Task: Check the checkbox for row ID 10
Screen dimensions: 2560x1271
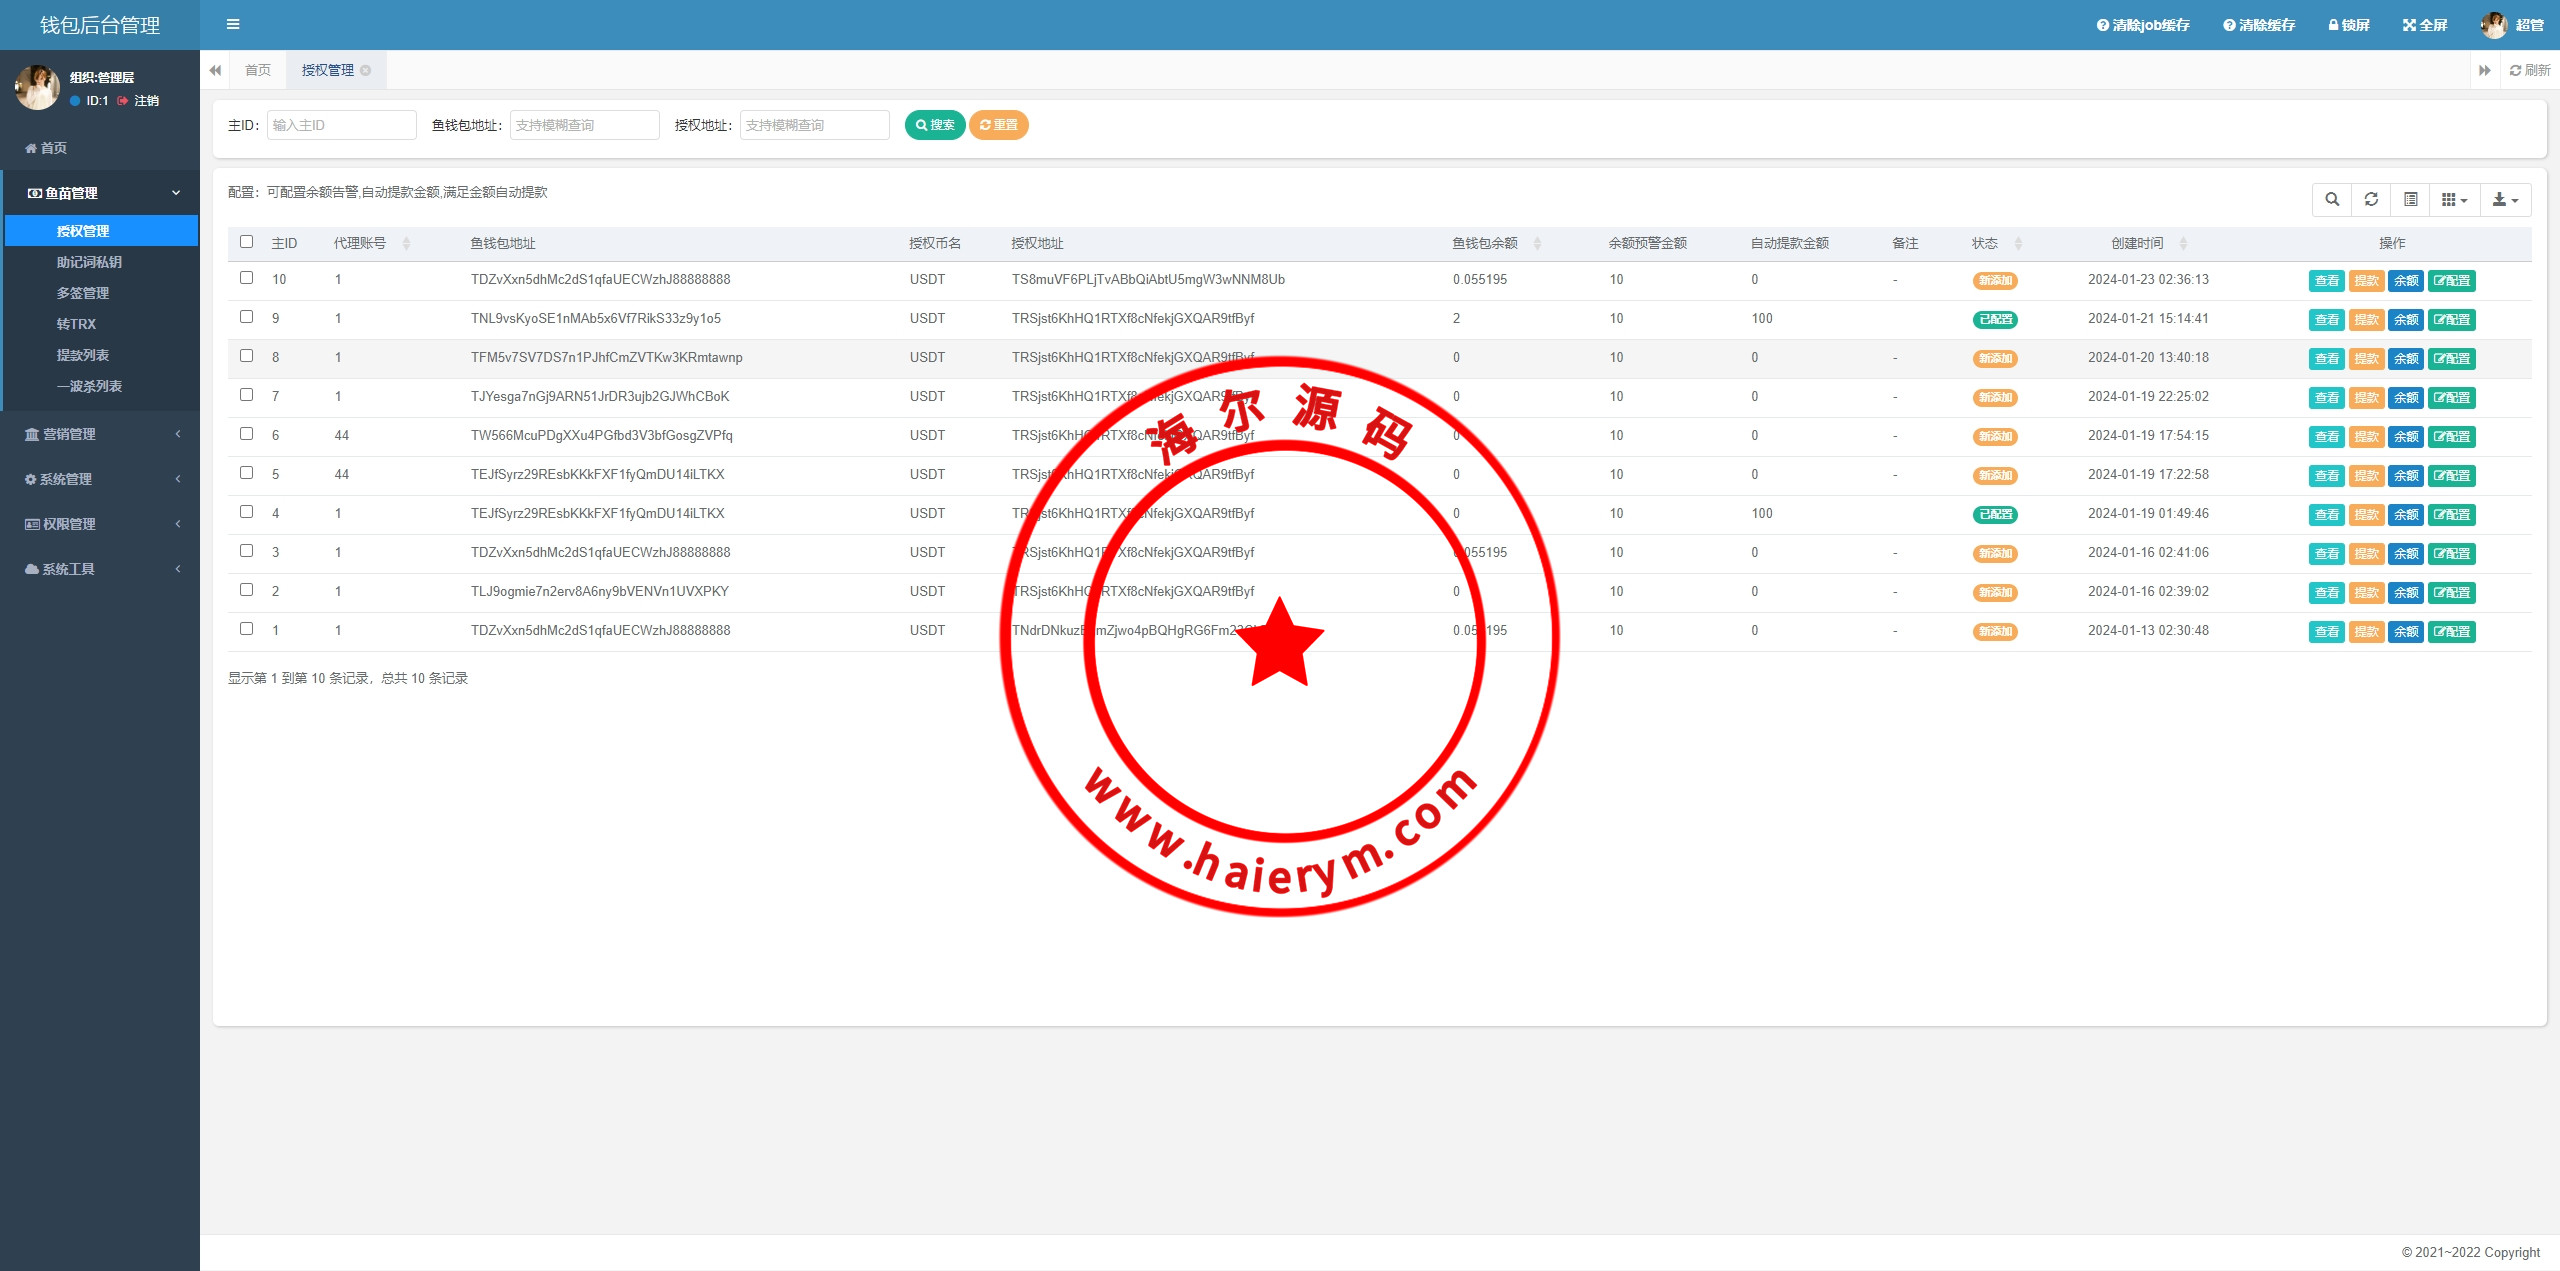Action: pos(246,278)
